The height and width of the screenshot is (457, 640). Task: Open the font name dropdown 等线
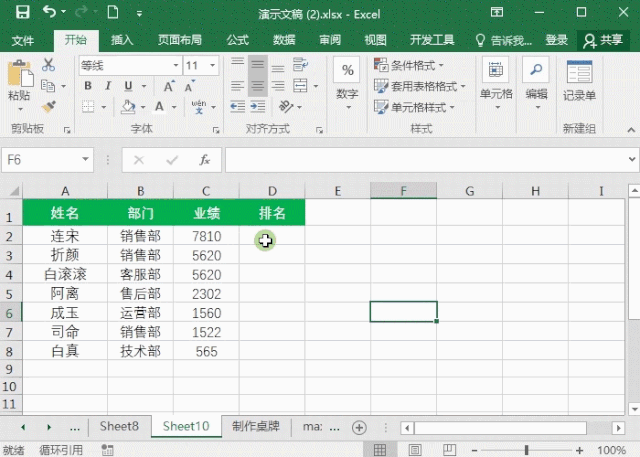pos(176,65)
